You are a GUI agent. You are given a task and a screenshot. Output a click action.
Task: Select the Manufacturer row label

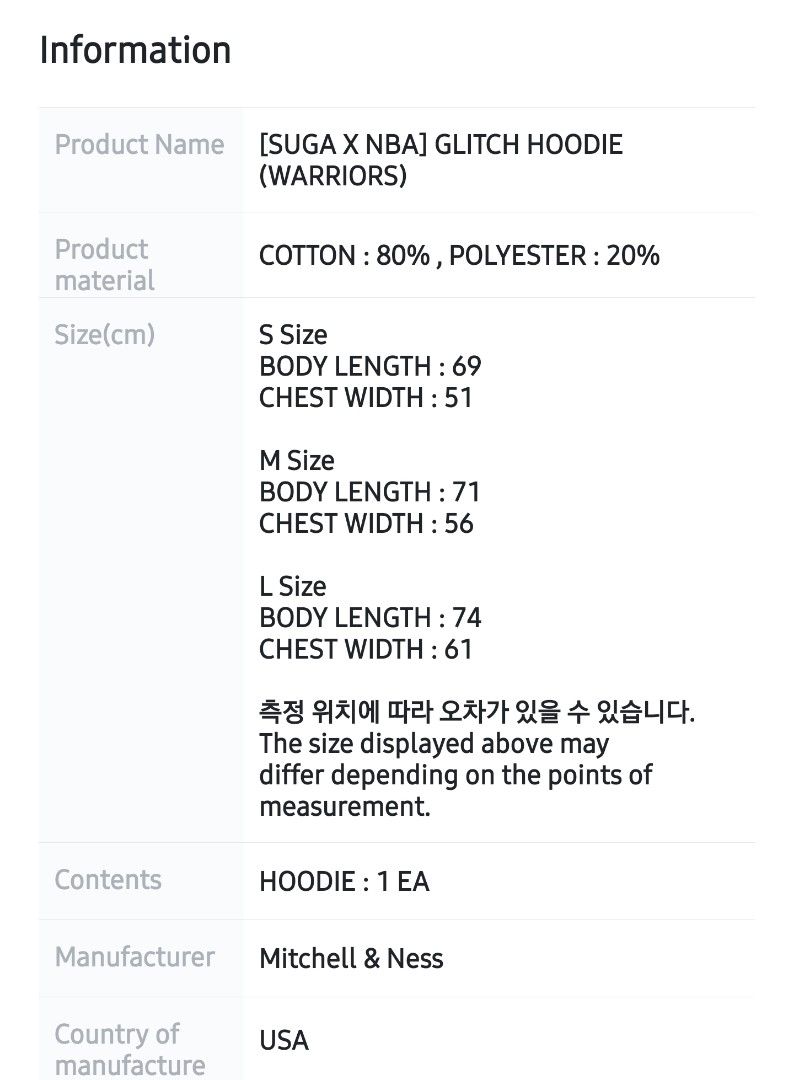pos(135,957)
